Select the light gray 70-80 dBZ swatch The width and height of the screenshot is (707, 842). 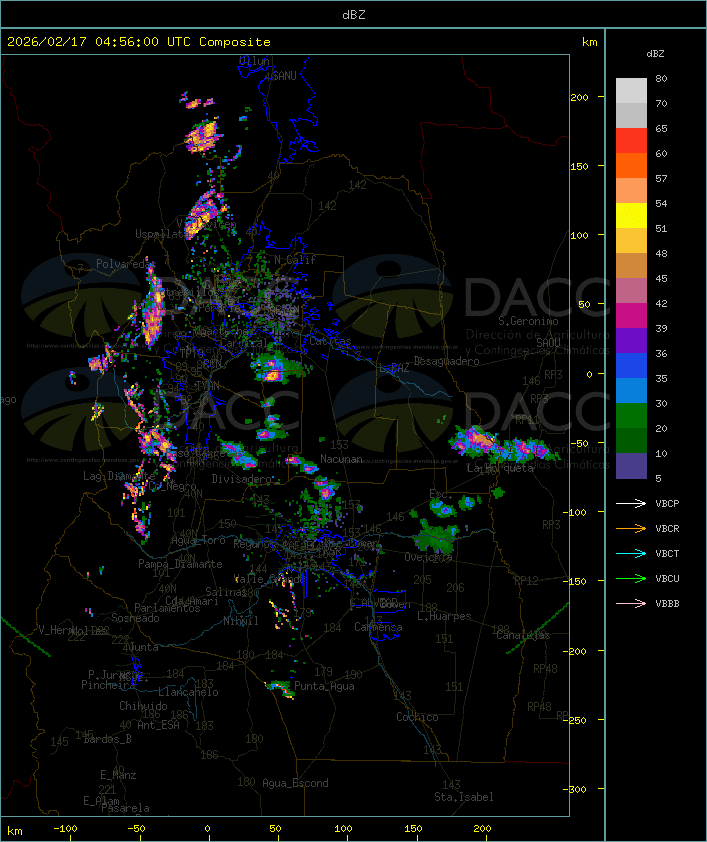tap(631, 91)
